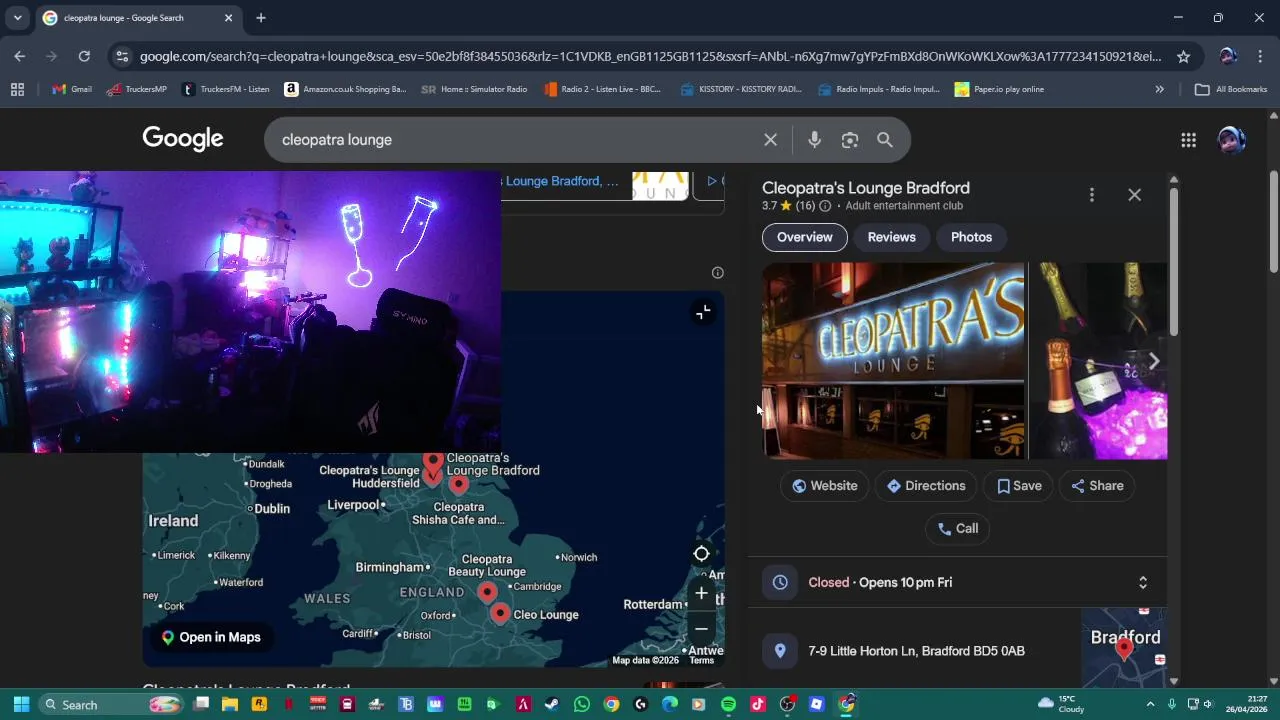Viewport: 1280px width, 720px height.
Task: Zoom out on the map
Action: (702, 629)
